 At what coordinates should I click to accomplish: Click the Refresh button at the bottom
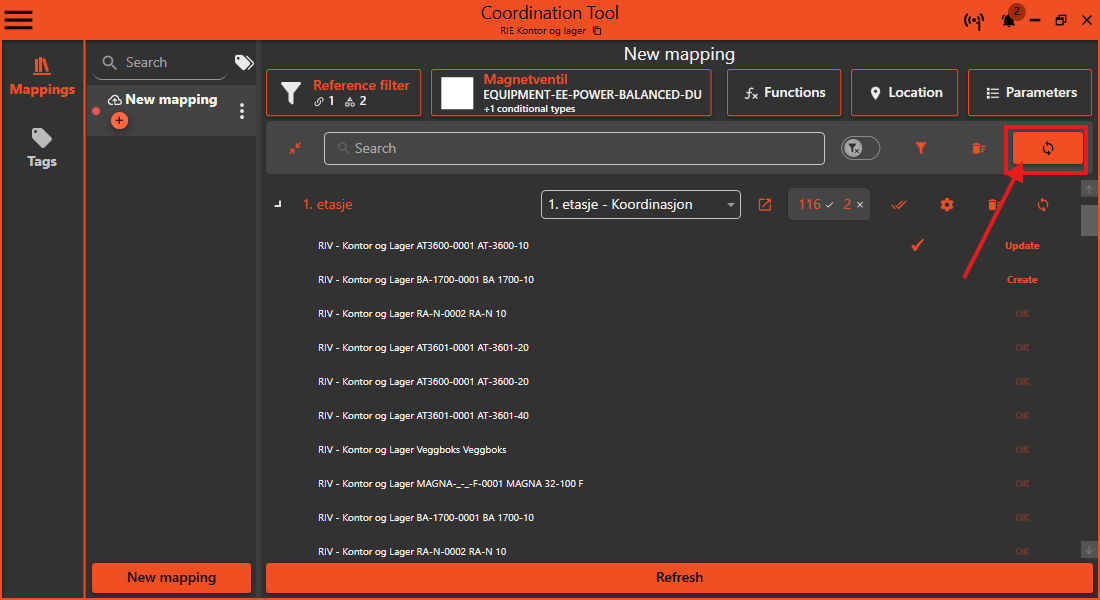coord(679,577)
